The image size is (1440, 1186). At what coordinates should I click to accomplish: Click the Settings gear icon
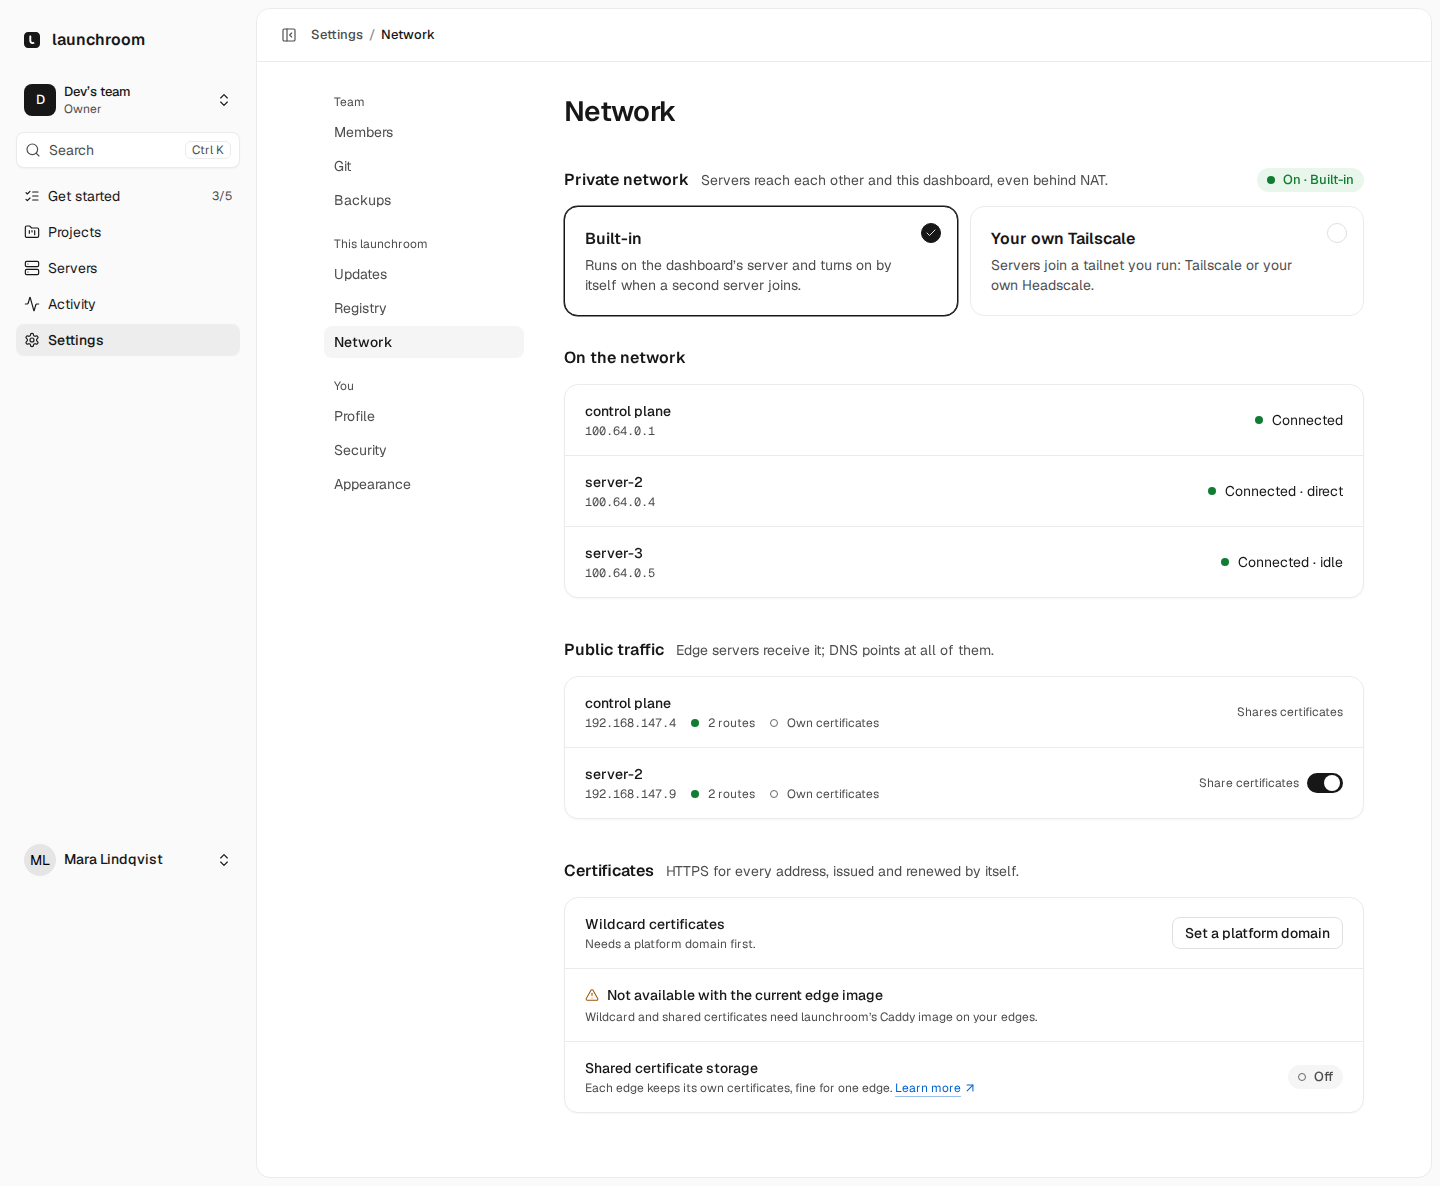point(32,340)
